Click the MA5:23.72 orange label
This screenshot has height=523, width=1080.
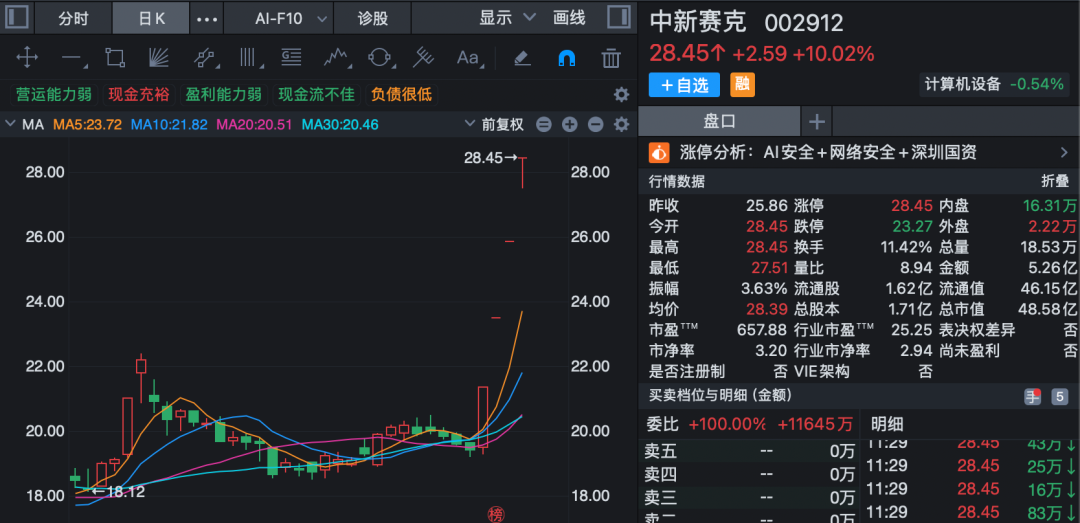87,125
